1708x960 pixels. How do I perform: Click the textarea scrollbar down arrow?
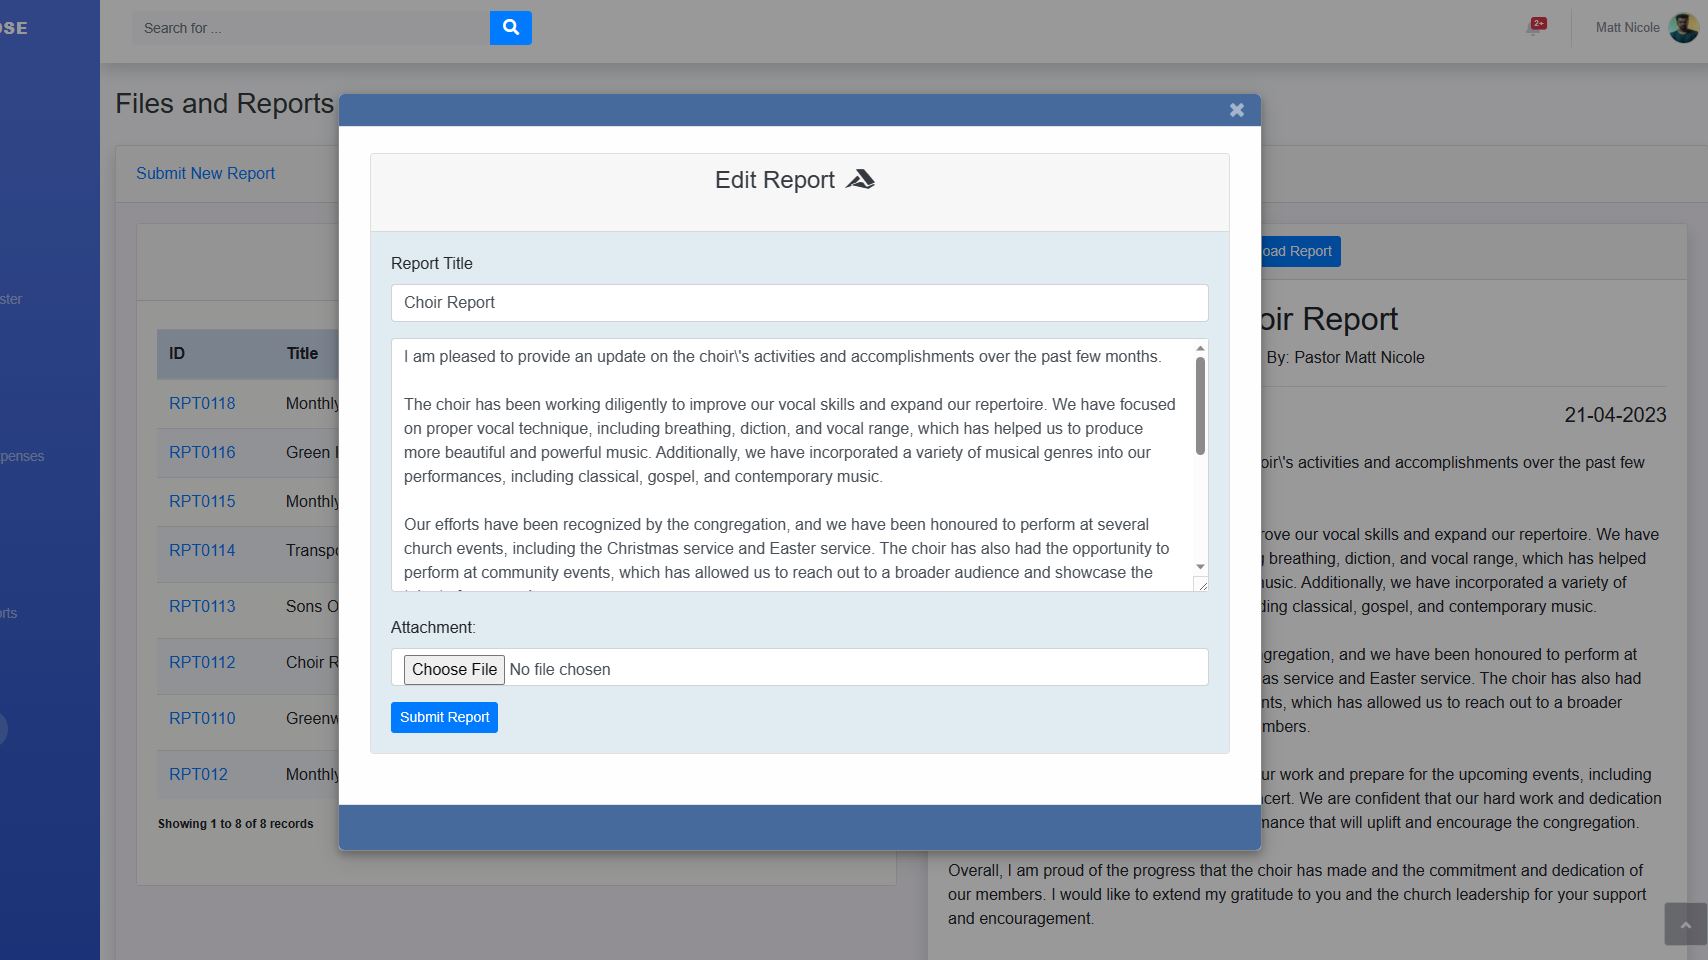1200,567
